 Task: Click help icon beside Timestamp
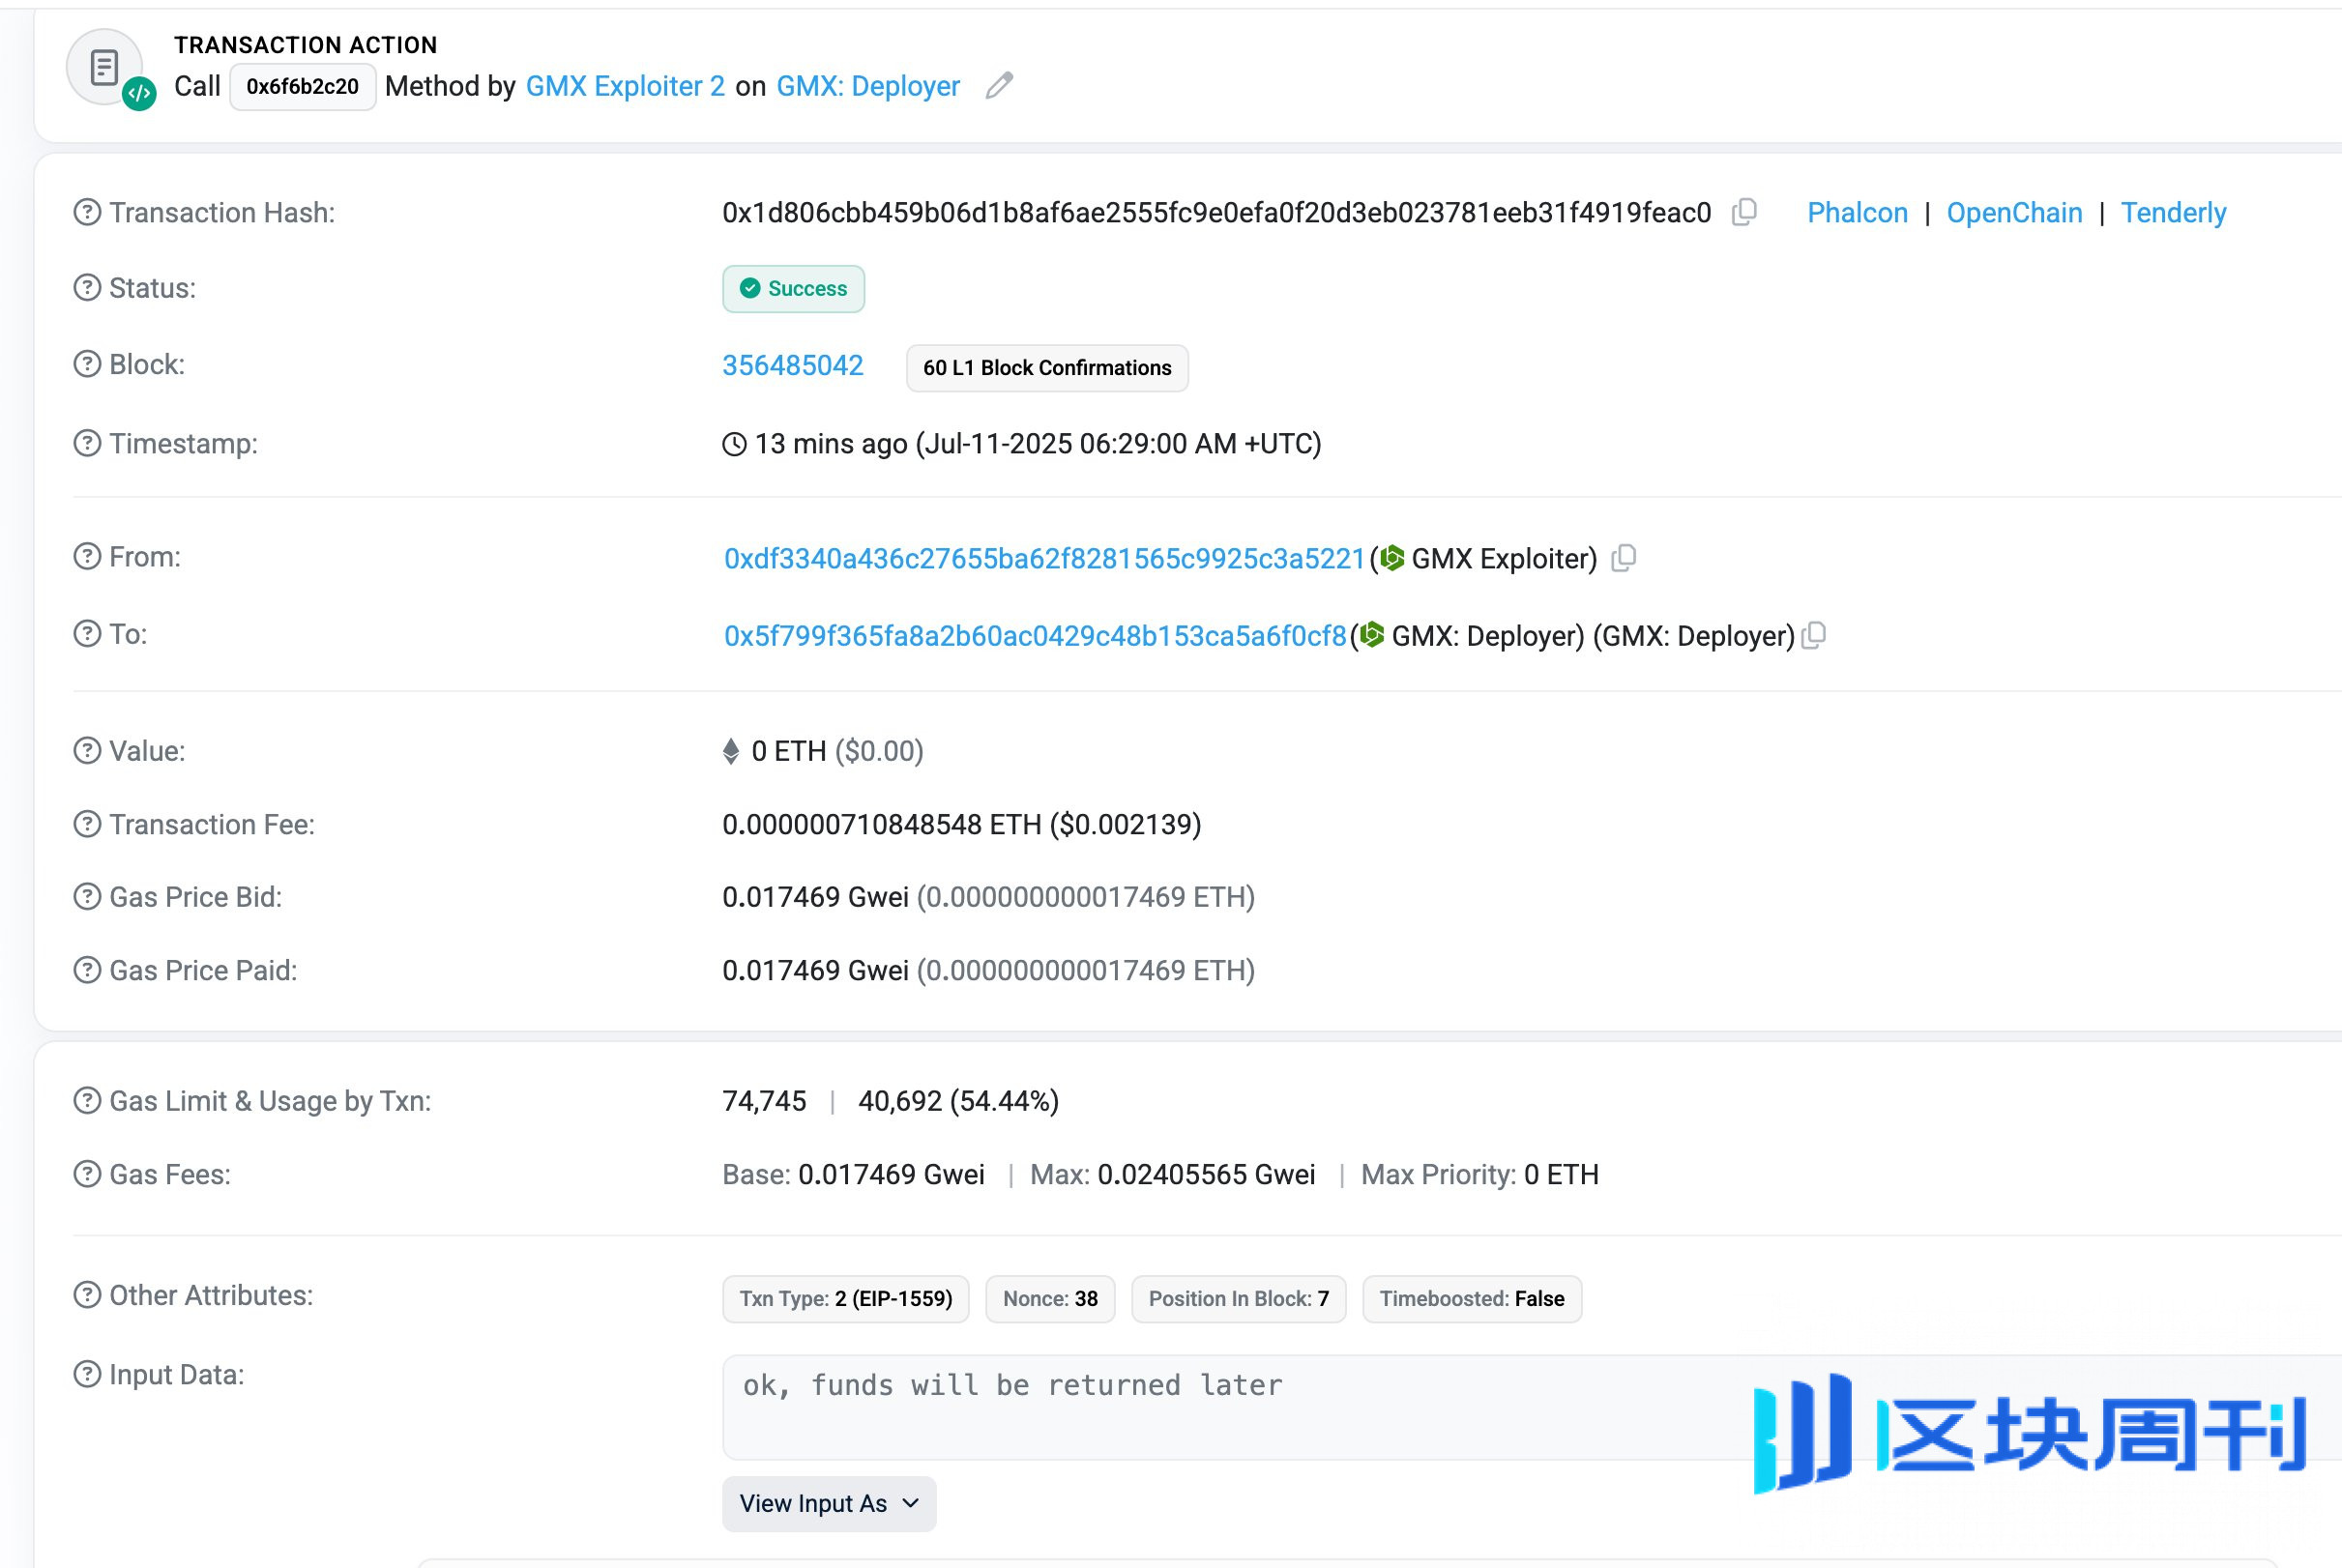[x=87, y=443]
